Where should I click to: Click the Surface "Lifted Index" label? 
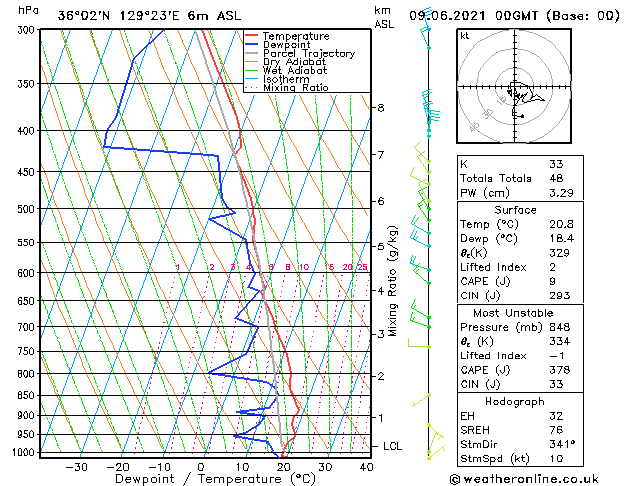[493, 267]
